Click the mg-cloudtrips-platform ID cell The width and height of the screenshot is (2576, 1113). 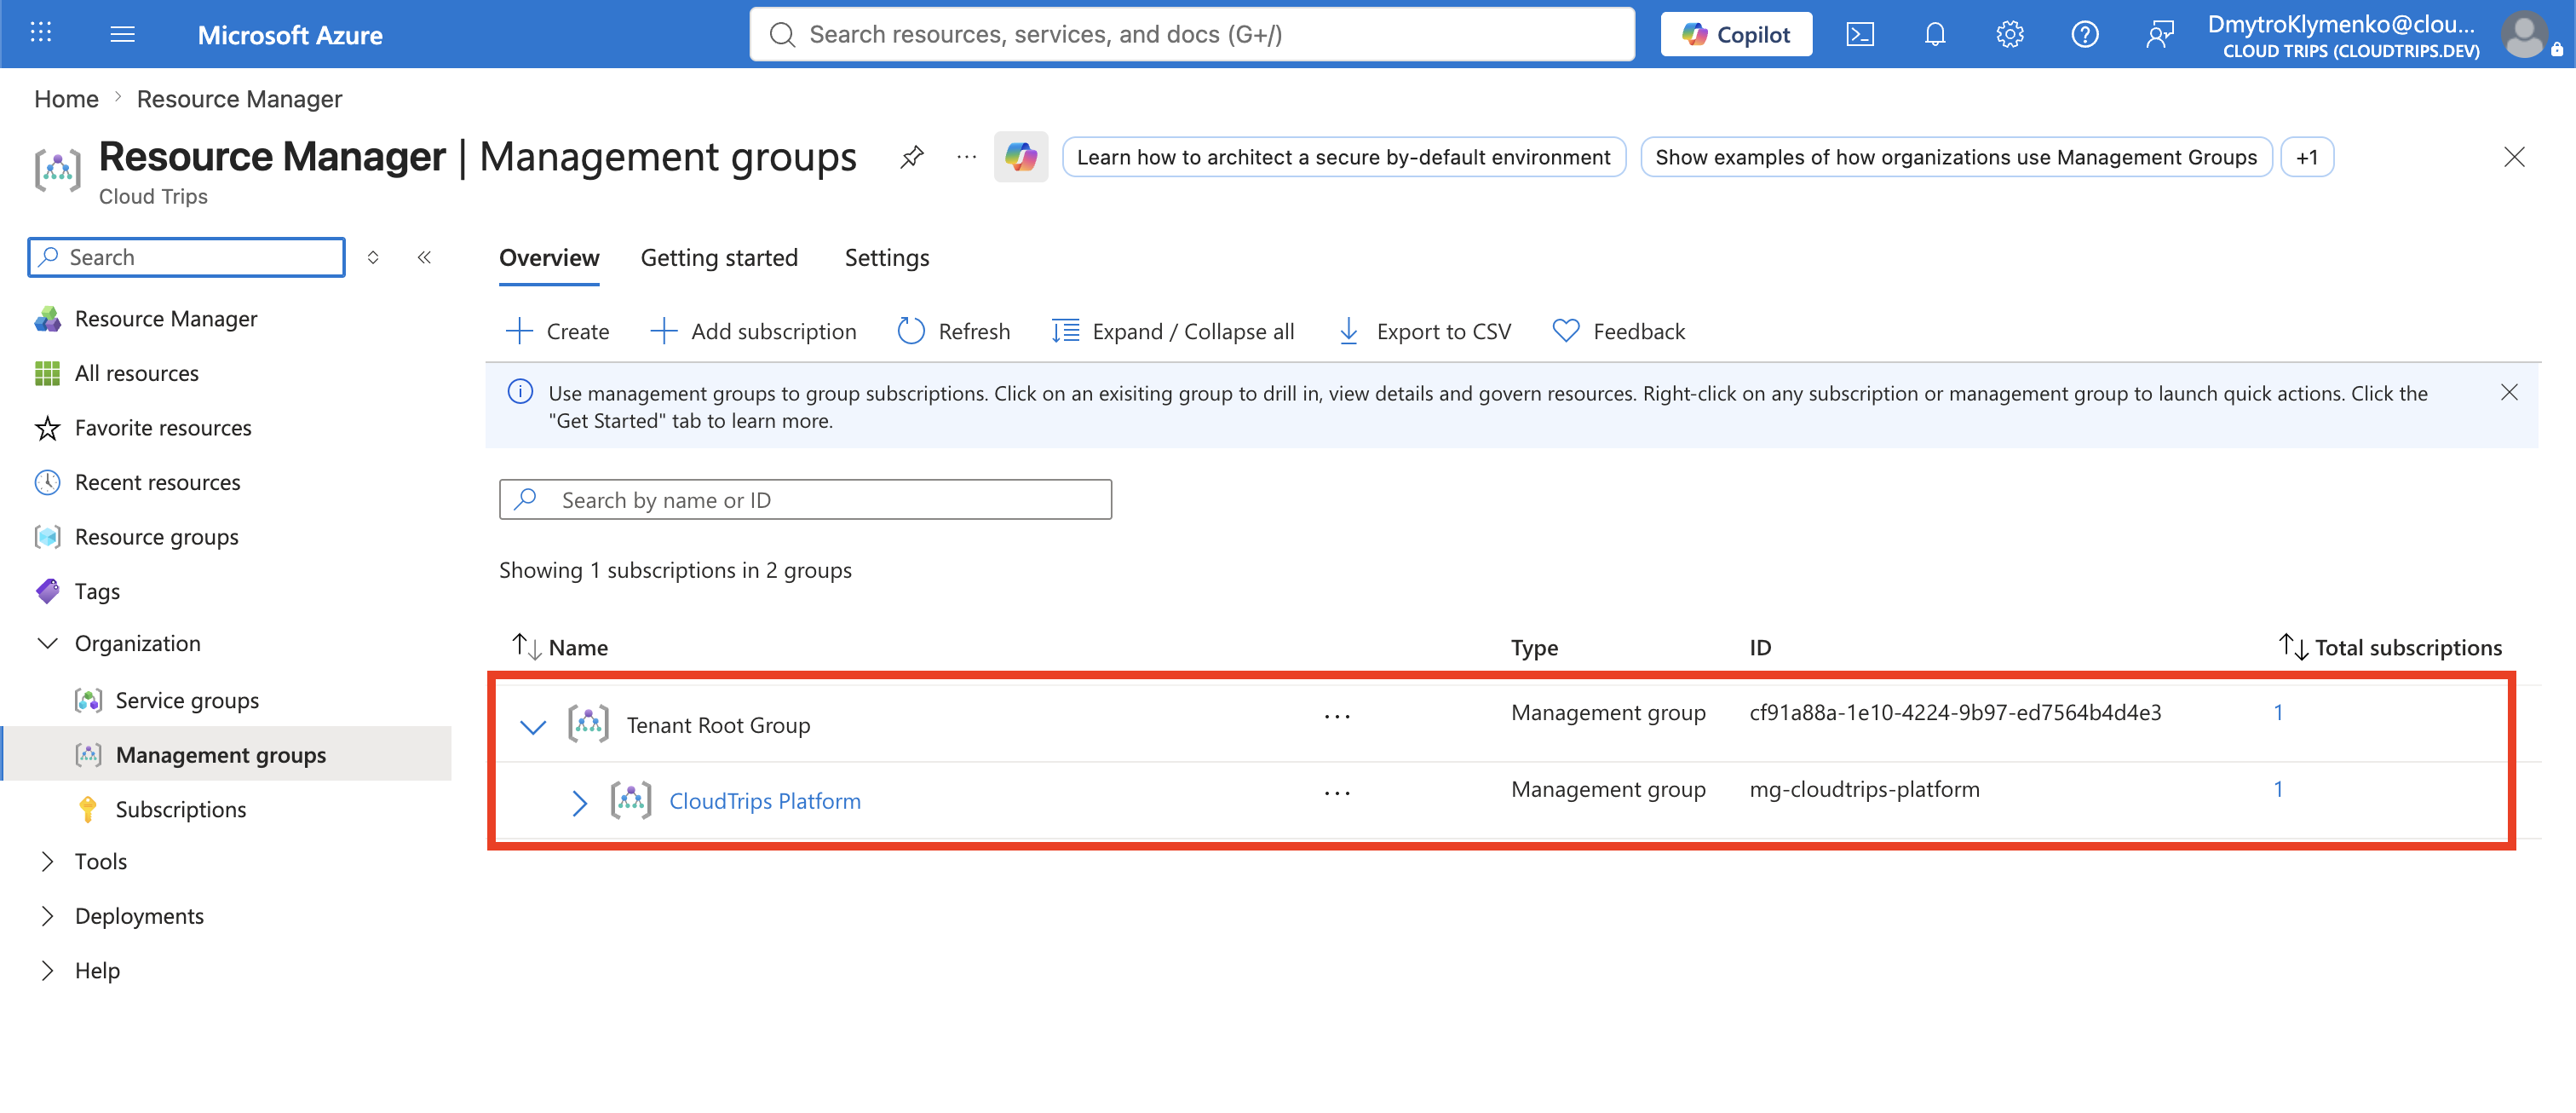[1864, 789]
